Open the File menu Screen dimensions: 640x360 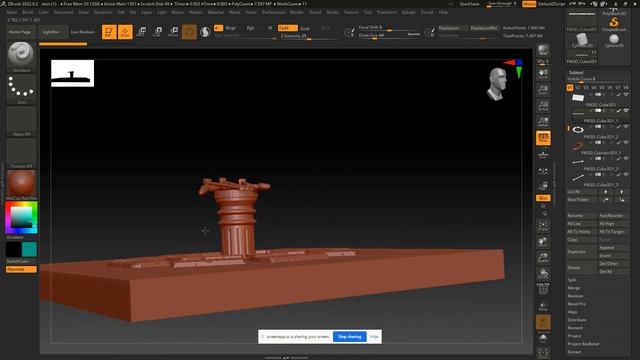click(x=133, y=12)
